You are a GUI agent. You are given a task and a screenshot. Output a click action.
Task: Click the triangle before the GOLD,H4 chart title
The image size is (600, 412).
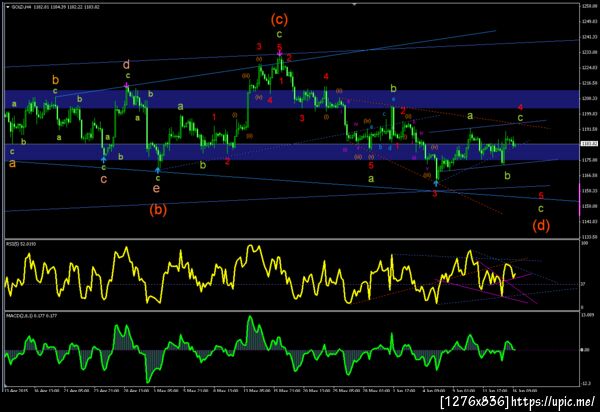tap(8, 7)
